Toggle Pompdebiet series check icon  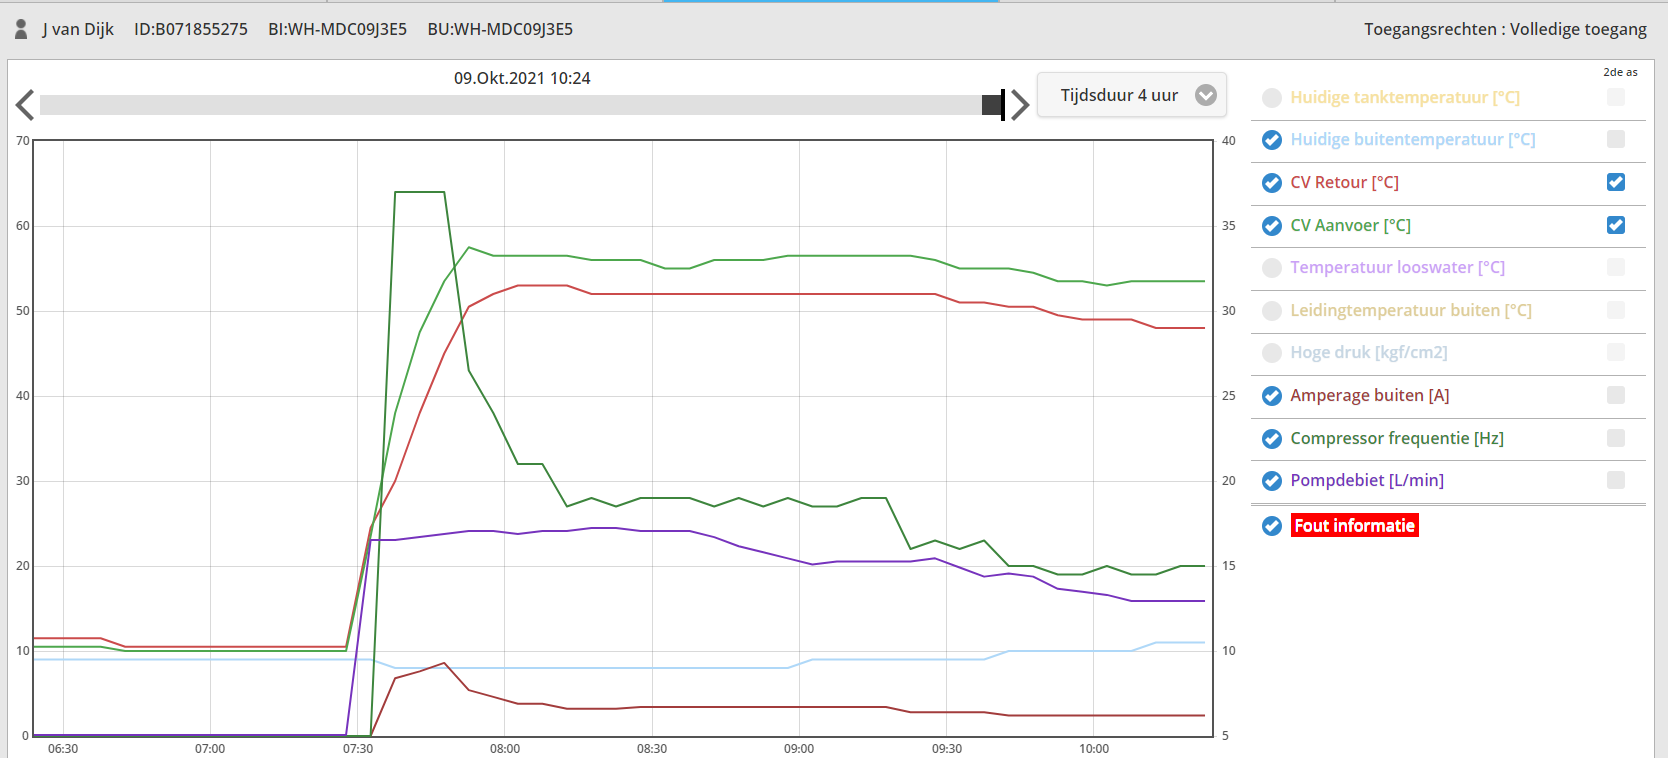tap(1272, 481)
